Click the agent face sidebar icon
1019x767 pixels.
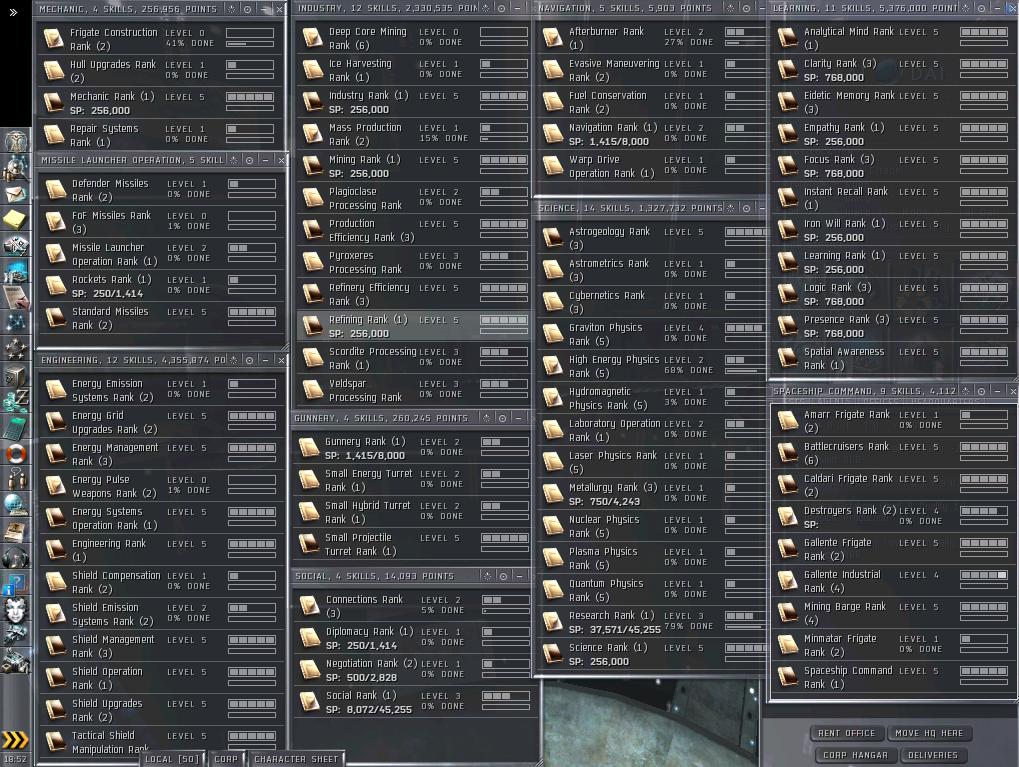point(16,609)
